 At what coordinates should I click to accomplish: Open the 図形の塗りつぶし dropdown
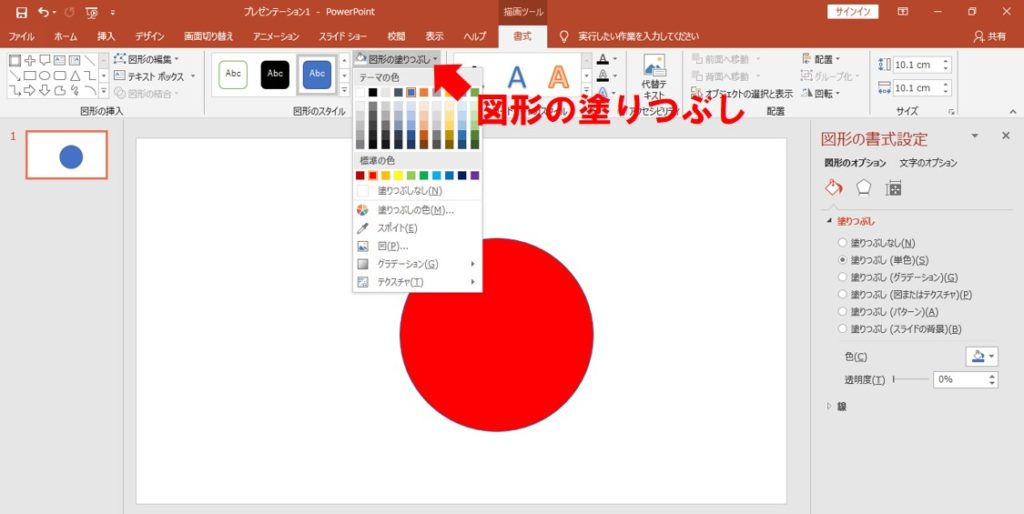(397, 59)
